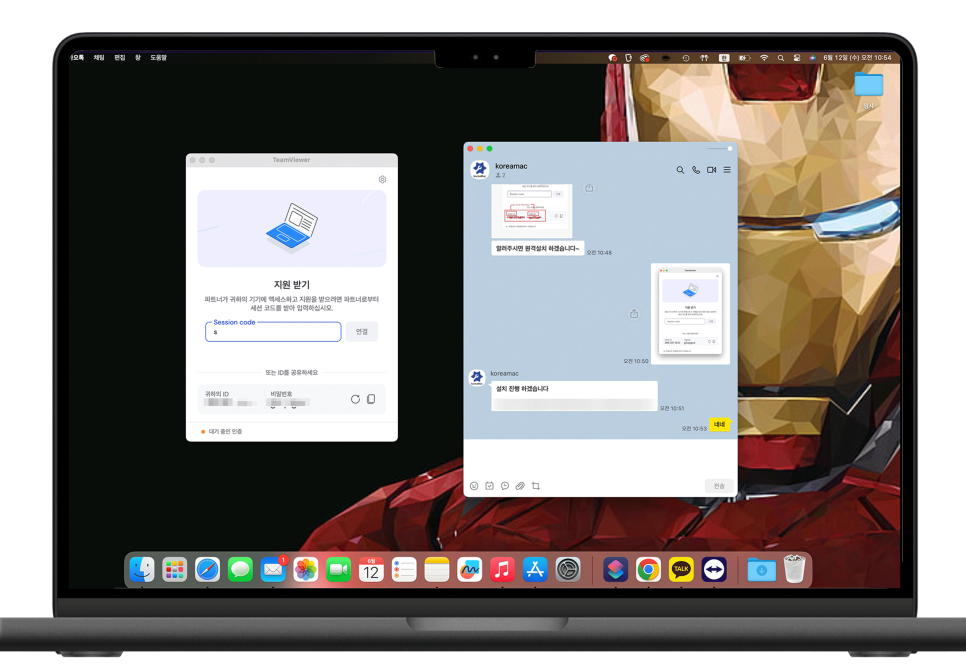Open the Trash in the Dock
Image resolution: width=966 pixels, height=669 pixels.
(795, 569)
